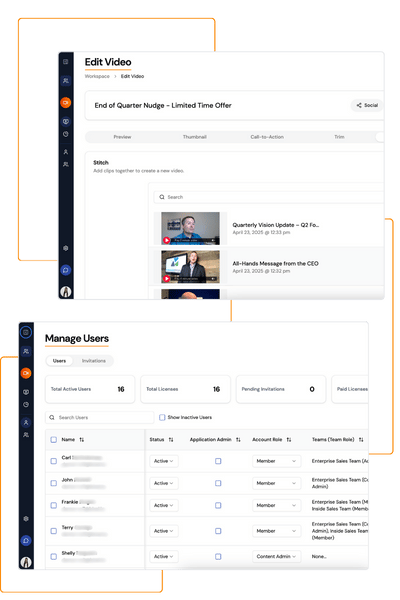Viewport: 400px width, 600px height.
Task: Open the settings gear in Edit Video sidebar
Action: pyautogui.click(x=65, y=248)
